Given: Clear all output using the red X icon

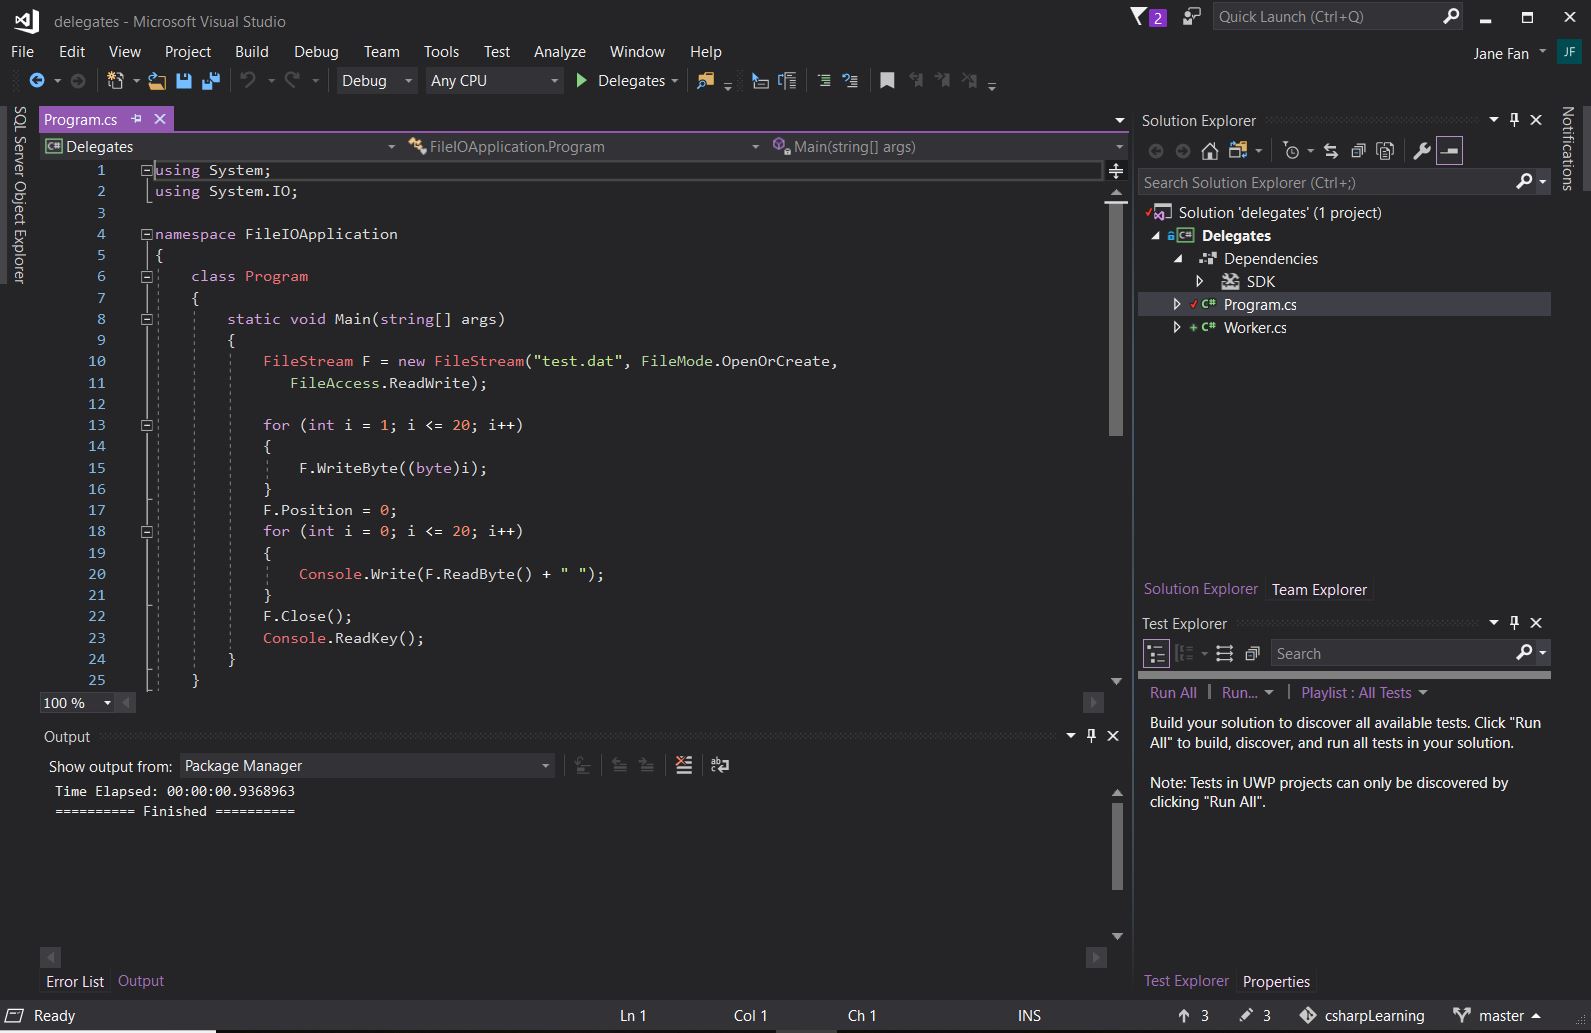Looking at the screenshot, I should coord(684,765).
